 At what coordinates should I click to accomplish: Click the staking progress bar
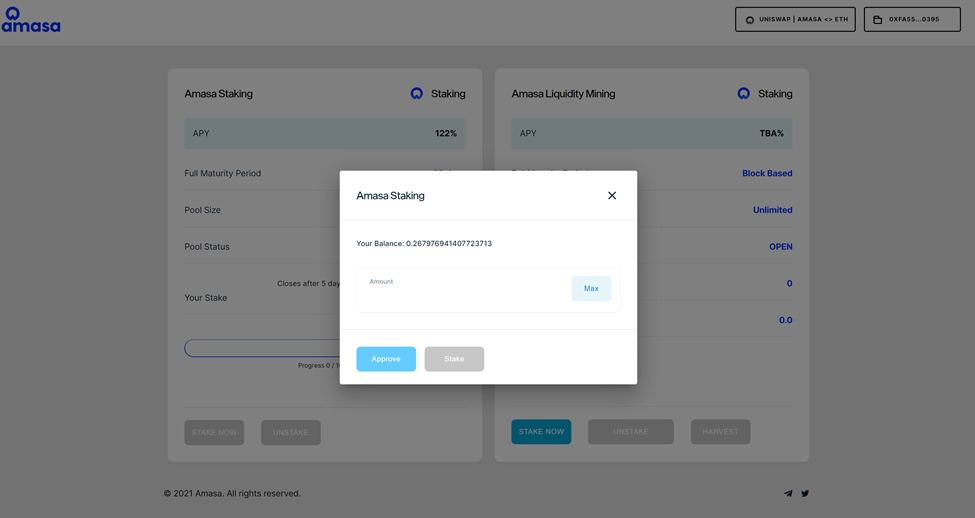(262, 348)
